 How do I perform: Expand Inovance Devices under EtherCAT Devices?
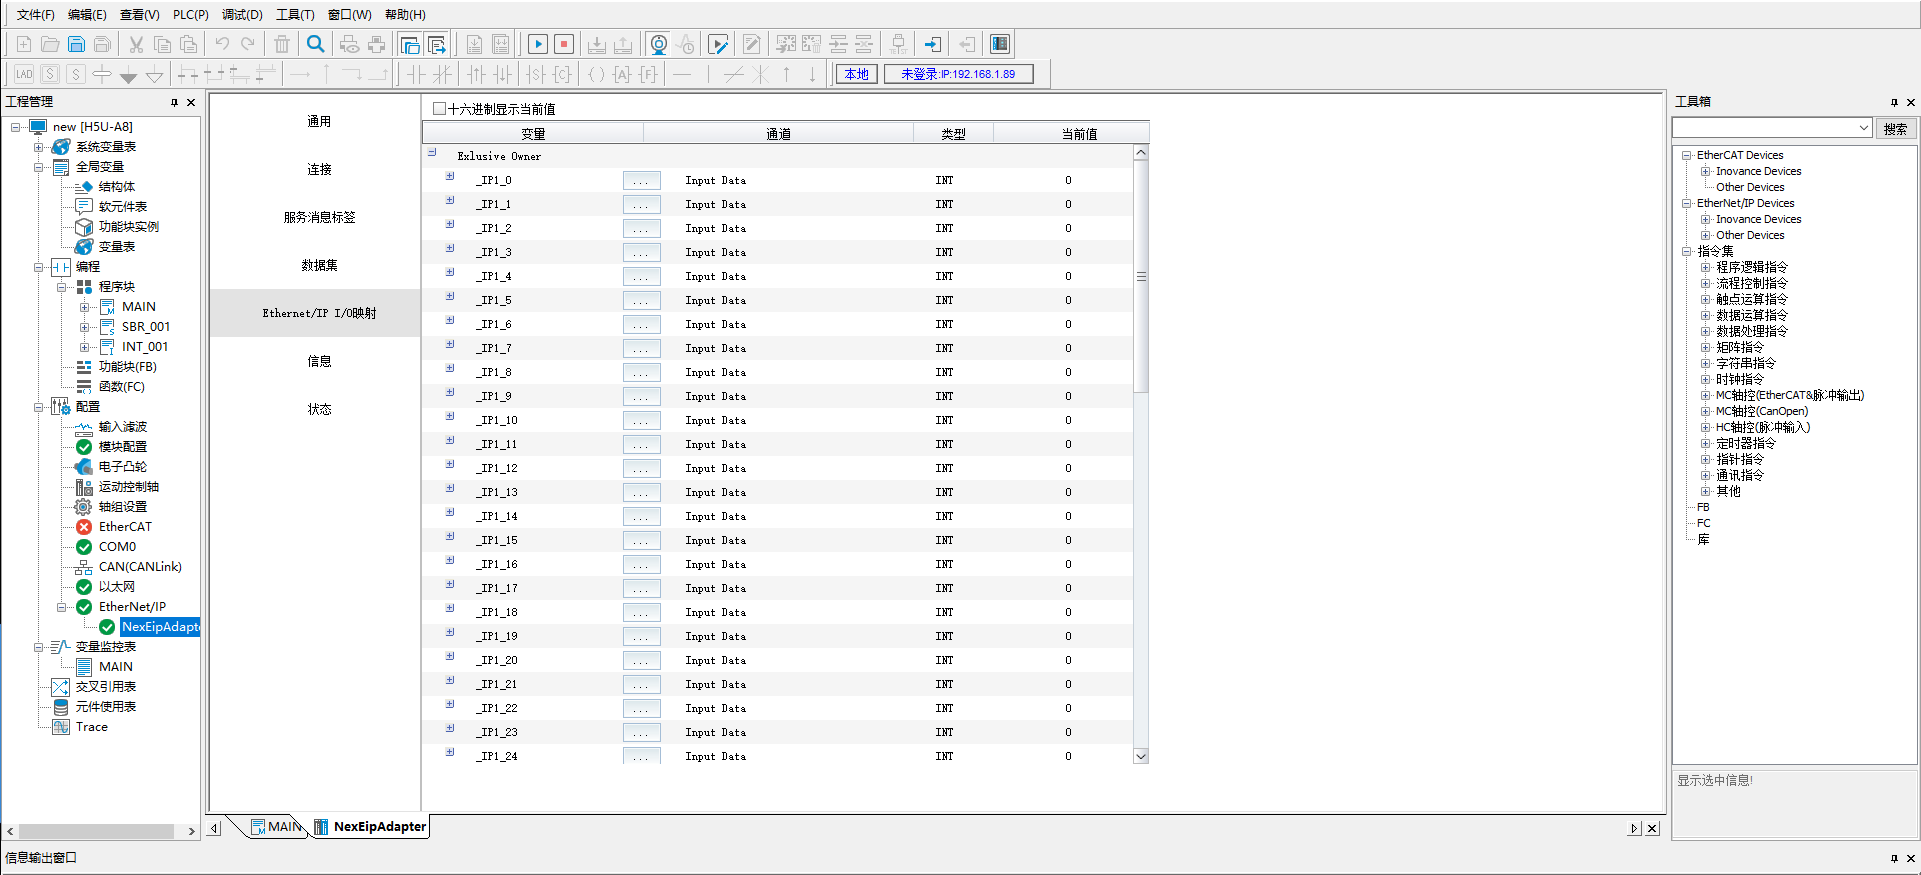point(1705,171)
